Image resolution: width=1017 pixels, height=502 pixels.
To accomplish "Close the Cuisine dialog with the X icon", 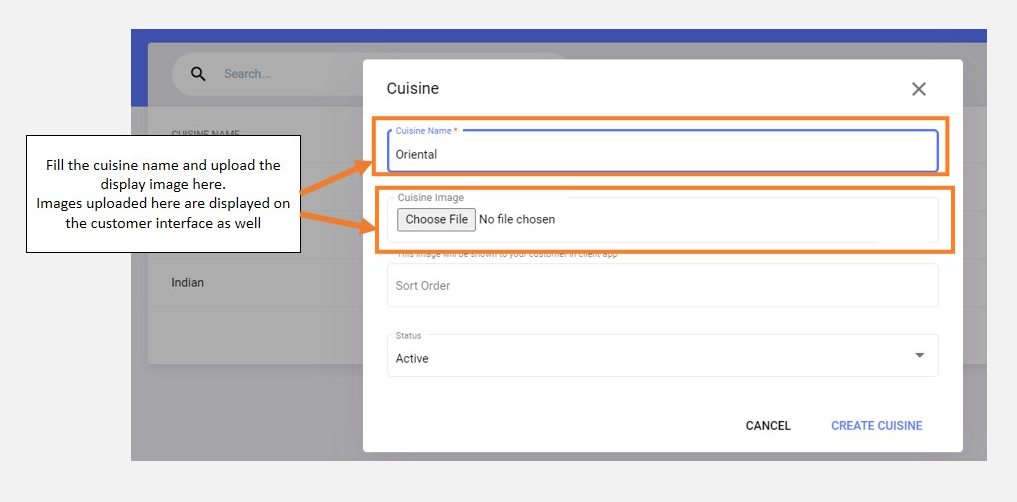I will 919,89.
